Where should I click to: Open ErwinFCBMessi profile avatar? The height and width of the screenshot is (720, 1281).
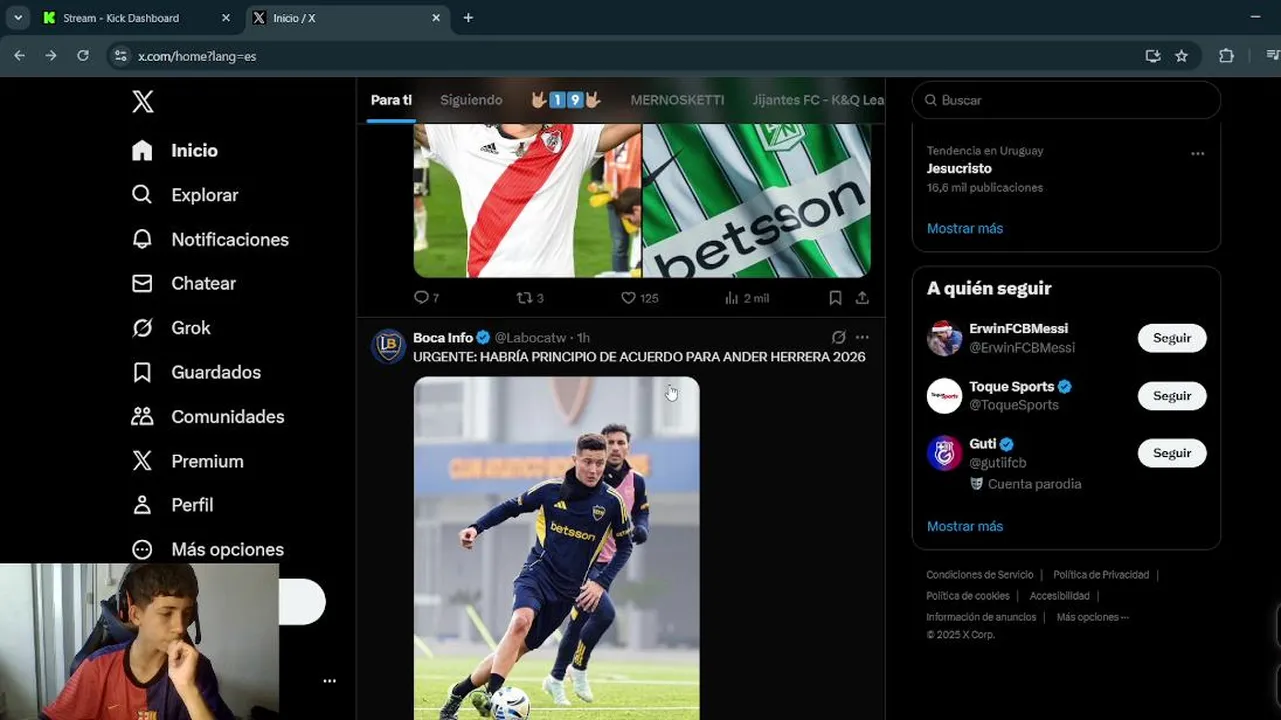tap(944, 338)
